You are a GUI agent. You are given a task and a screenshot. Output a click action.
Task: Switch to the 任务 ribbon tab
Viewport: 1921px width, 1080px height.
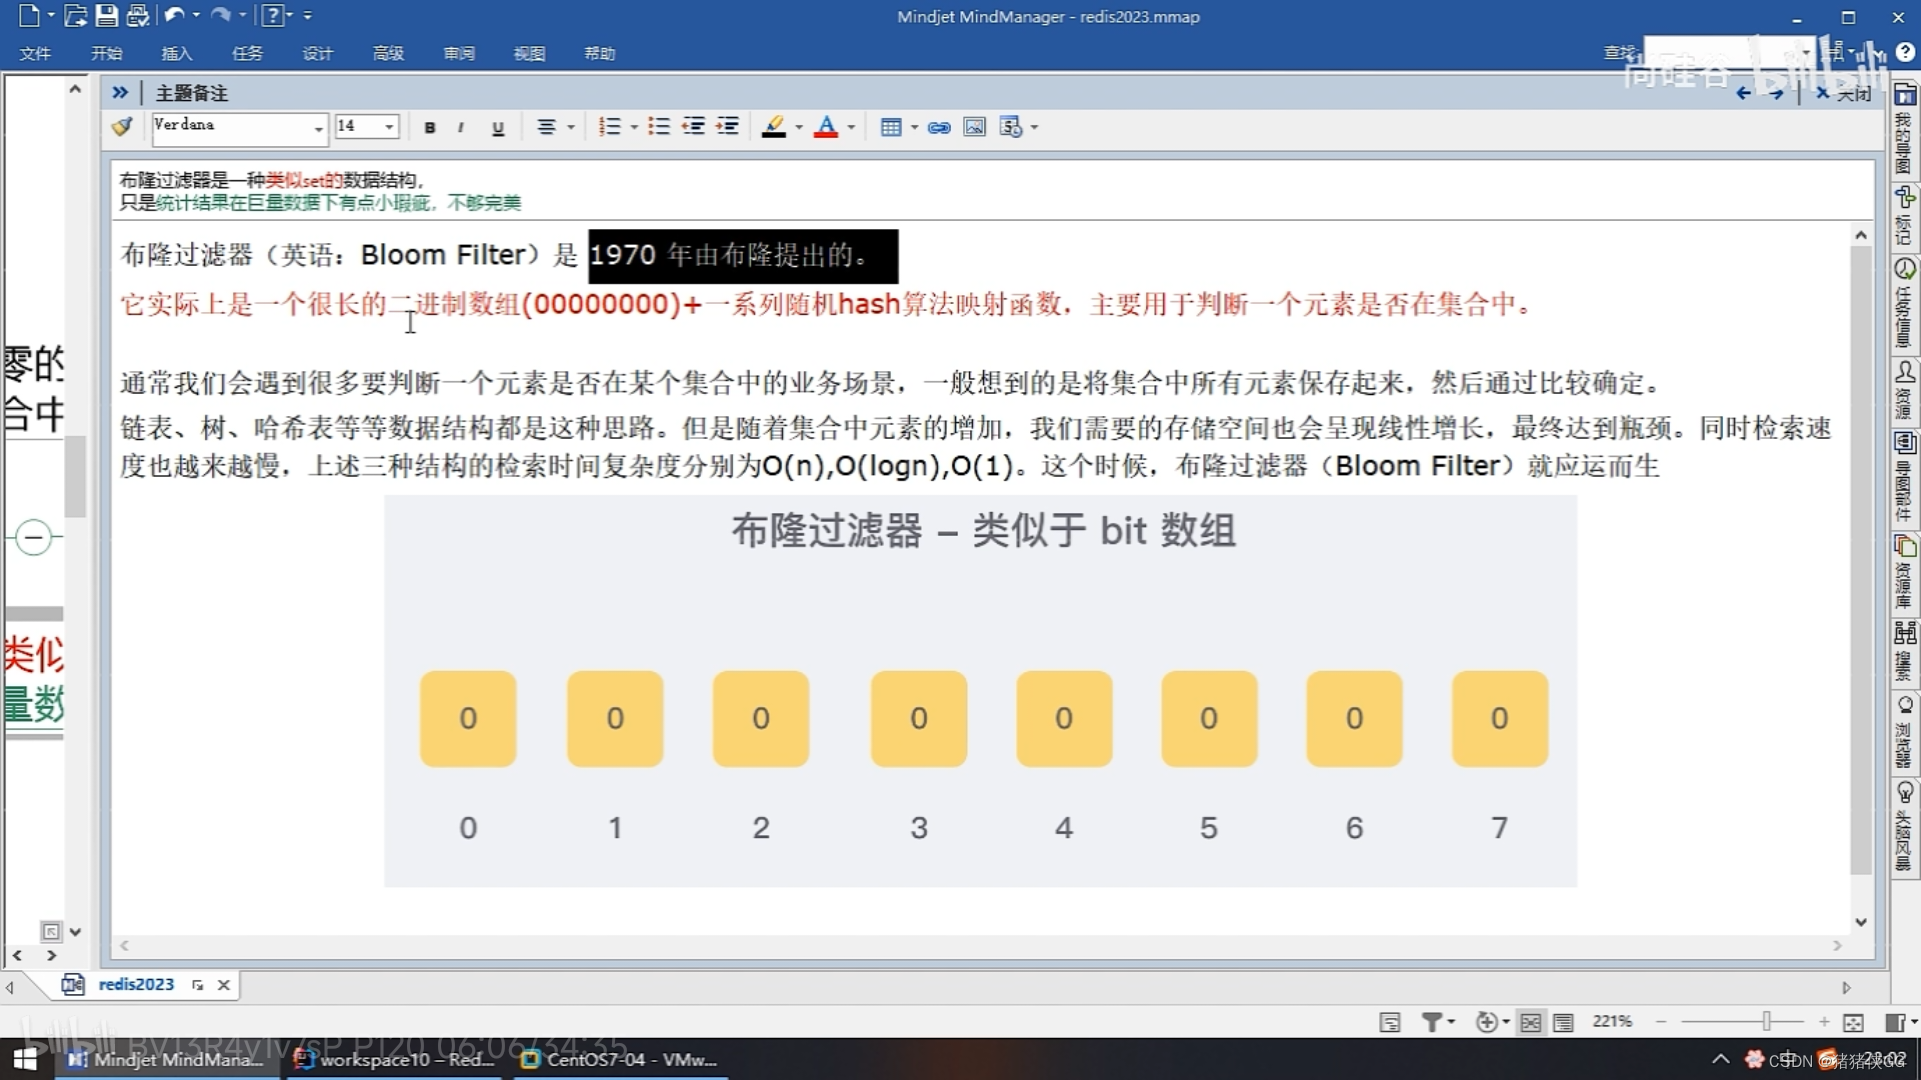coord(247,53)
